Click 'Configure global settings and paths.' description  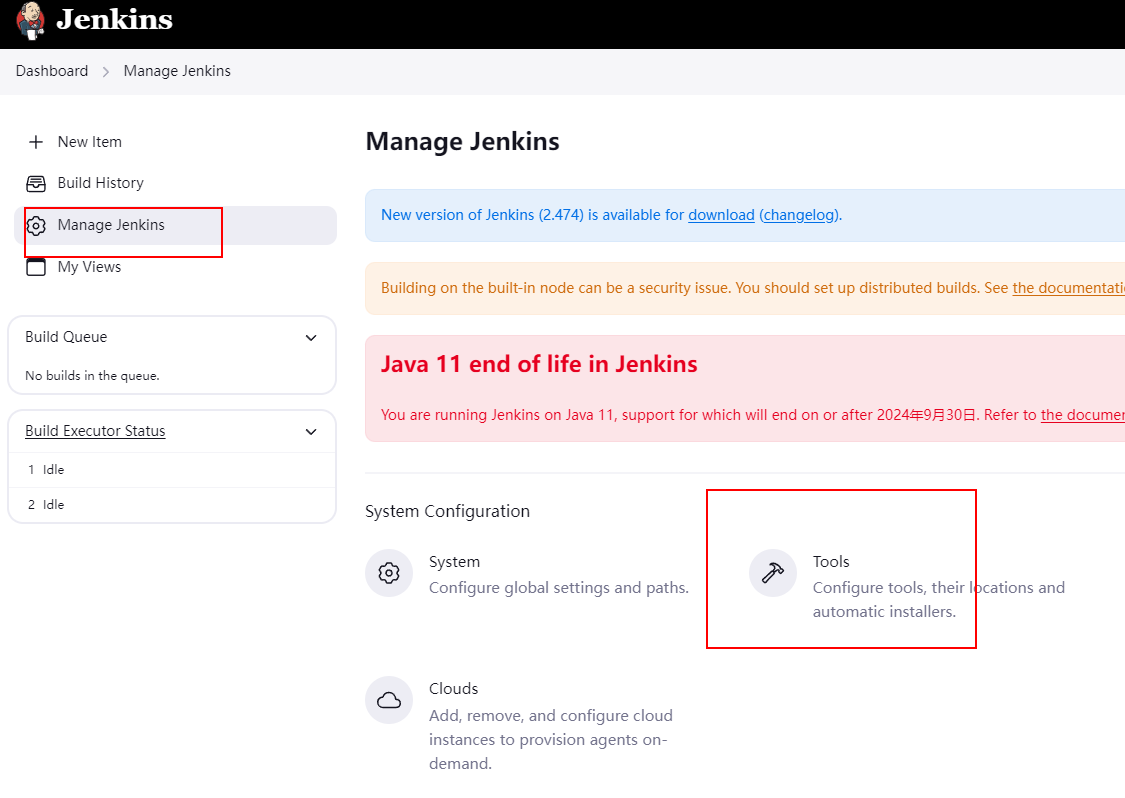[559, 588]
